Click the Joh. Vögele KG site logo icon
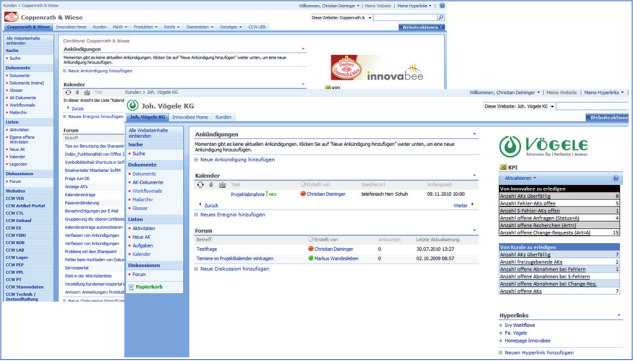Viewport: 633px width, 361px height. pos(132,105)
